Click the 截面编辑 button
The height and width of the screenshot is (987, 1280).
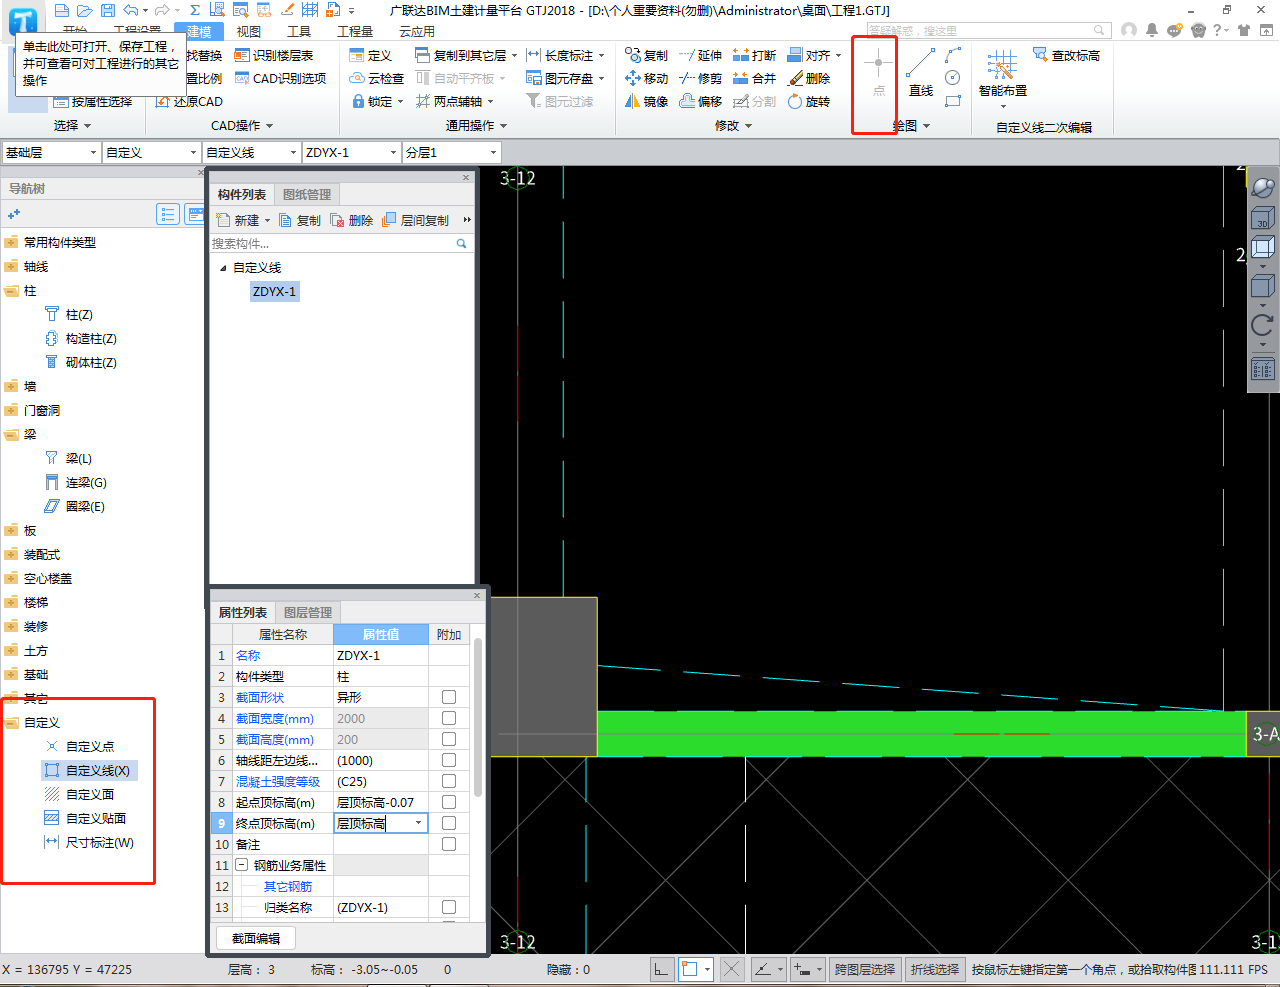[x=256, y=938]
